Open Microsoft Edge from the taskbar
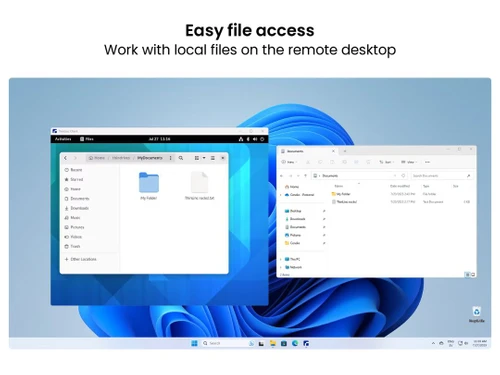Screen dimensions: 500x375 pos(295,343)
